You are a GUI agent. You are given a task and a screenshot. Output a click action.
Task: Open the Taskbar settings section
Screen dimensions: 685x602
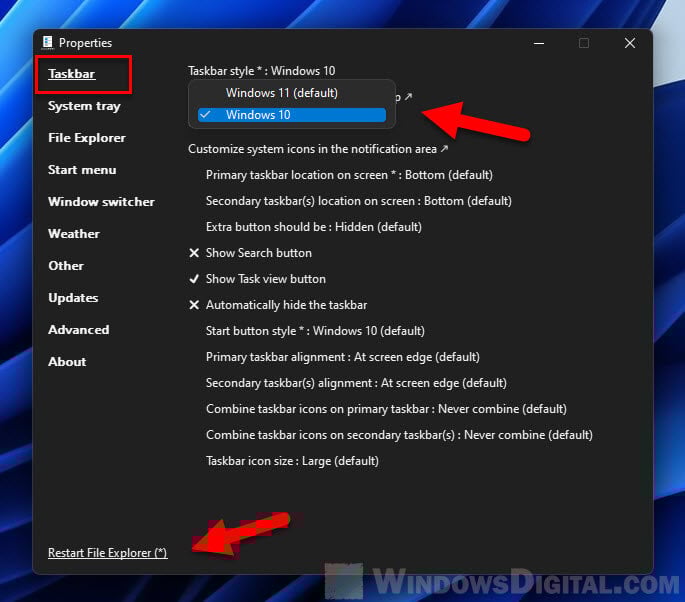[x=72, y=74]
